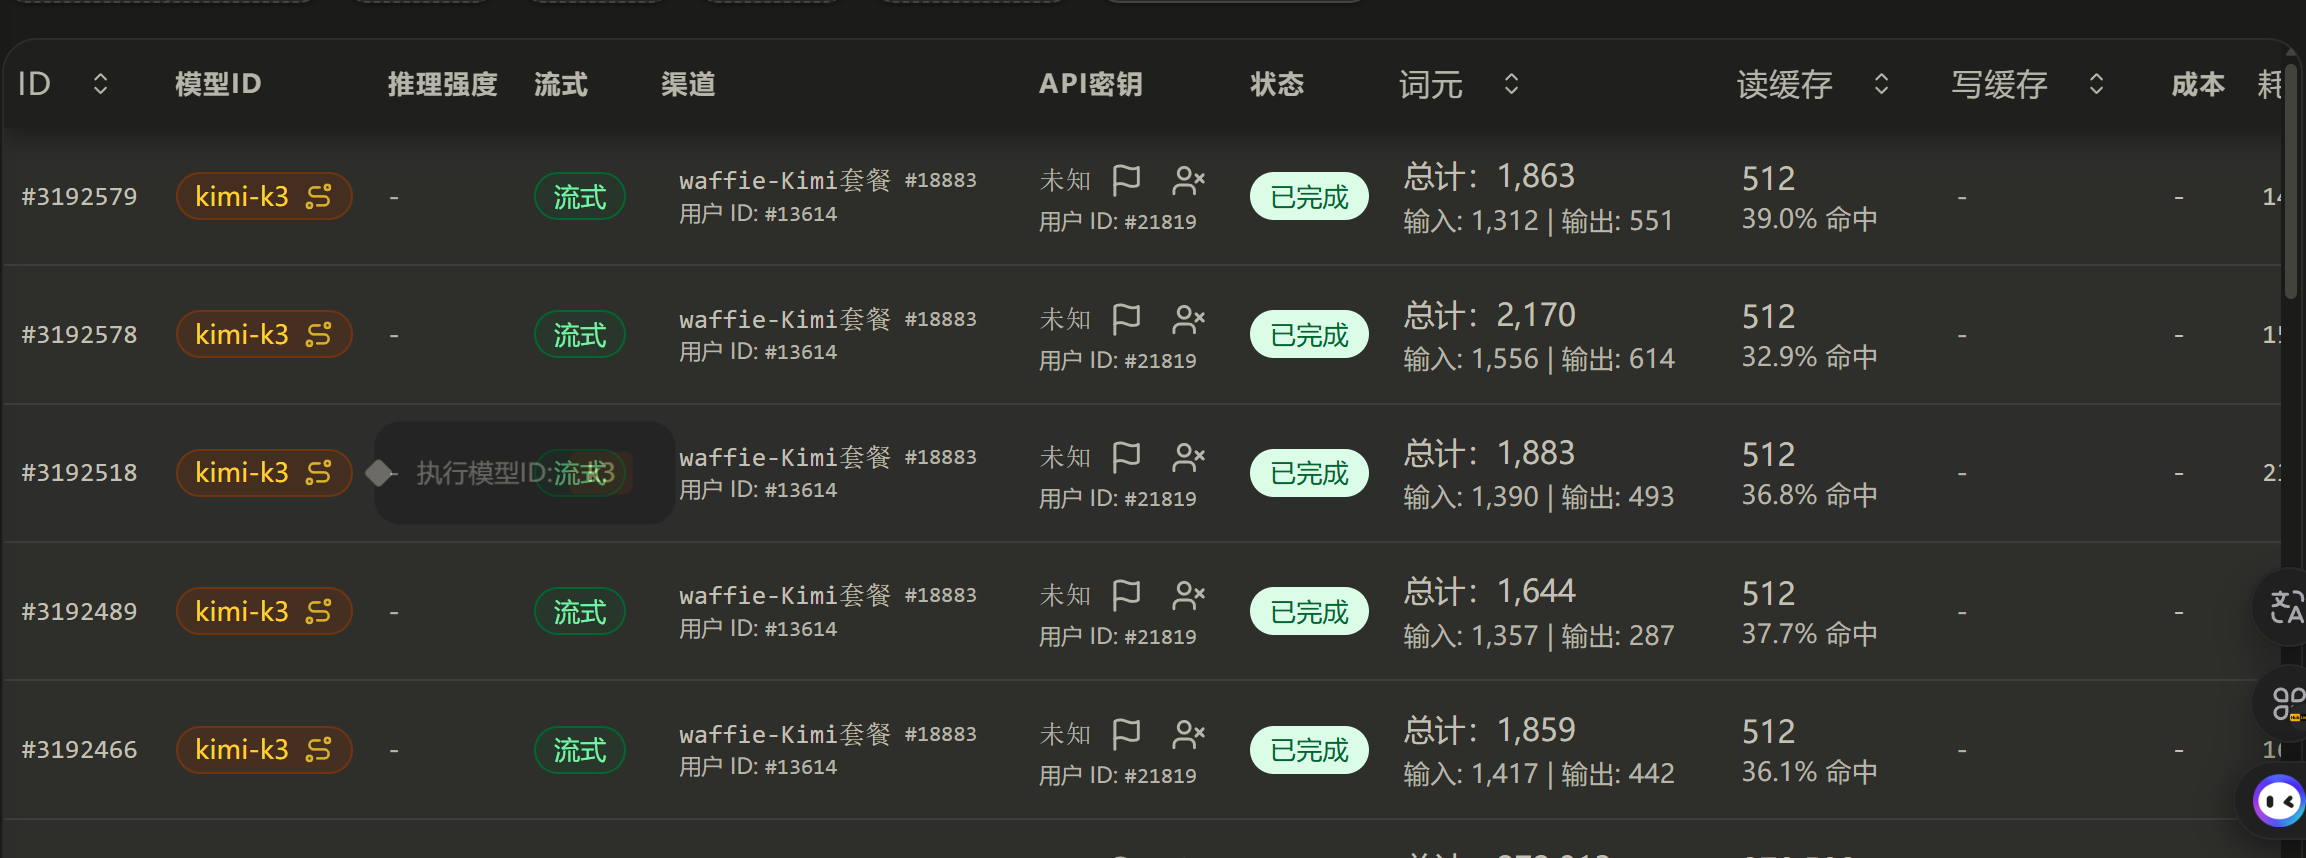Viewport: 2306px width, 858px height.
Task: Click log ID #3192489
Action: pyautogui.click(x=79, y=612)
